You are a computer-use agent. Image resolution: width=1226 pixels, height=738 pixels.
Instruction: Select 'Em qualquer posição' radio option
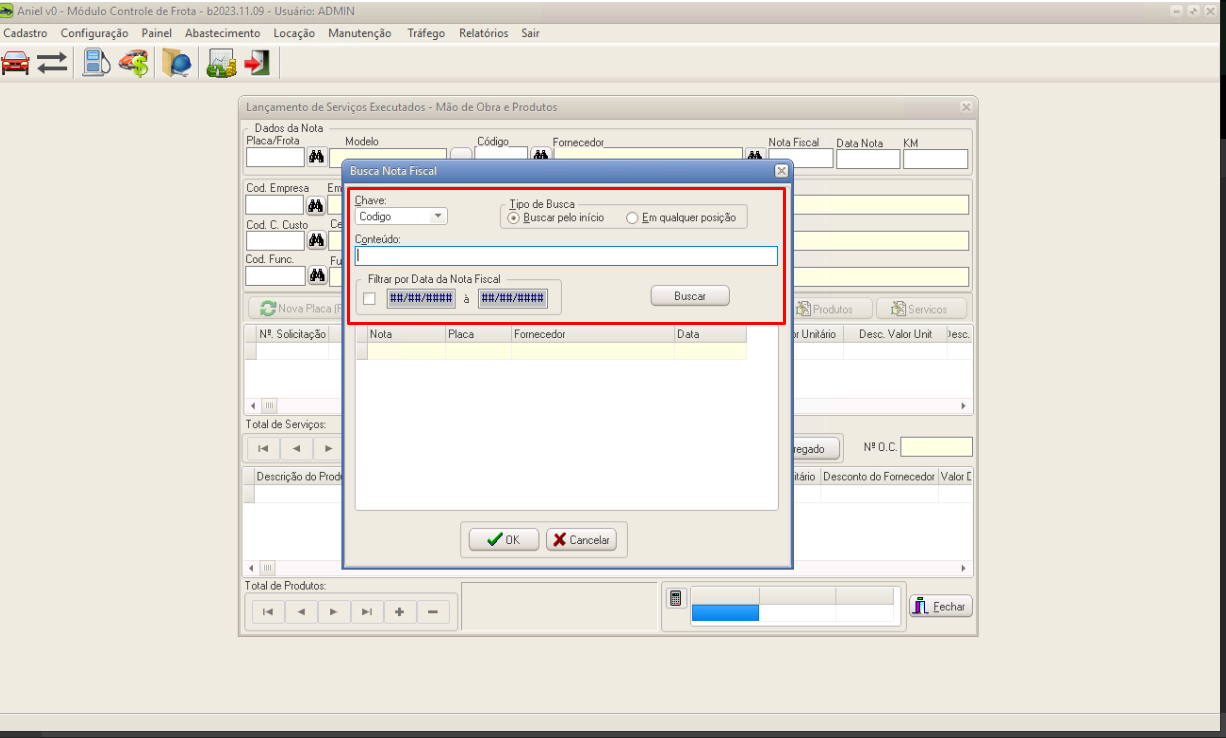632,218
